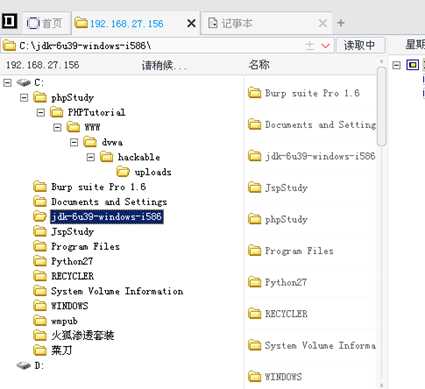Select the dvwa folder in the tree
This screenshot has width=425, height=389.
click(x=103, y=142)
